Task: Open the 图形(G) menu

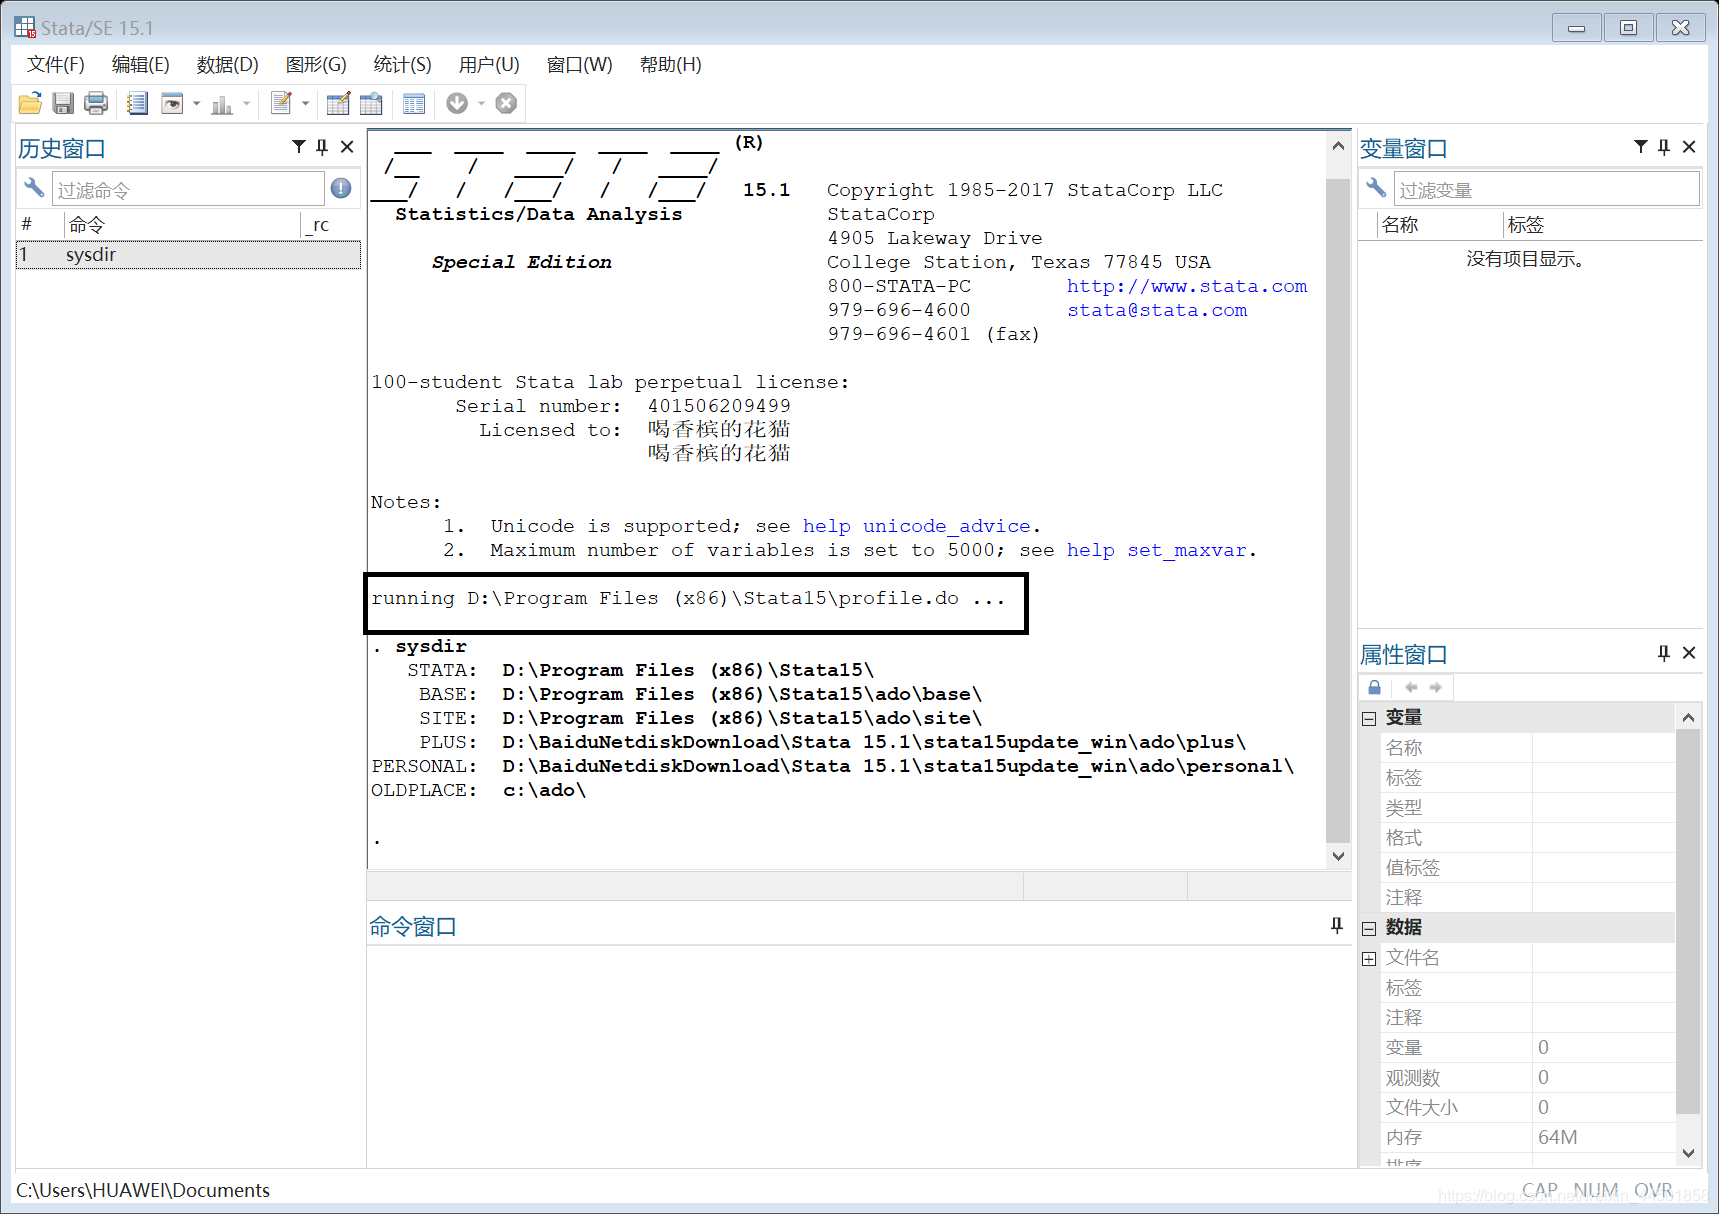Action: coord(316,65)
